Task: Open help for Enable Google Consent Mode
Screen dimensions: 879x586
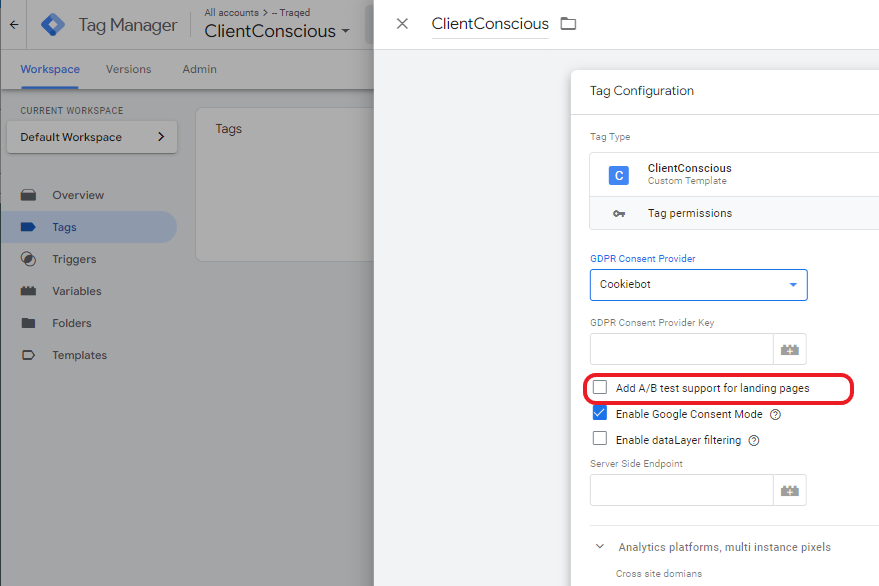Action: pos(775,414)
